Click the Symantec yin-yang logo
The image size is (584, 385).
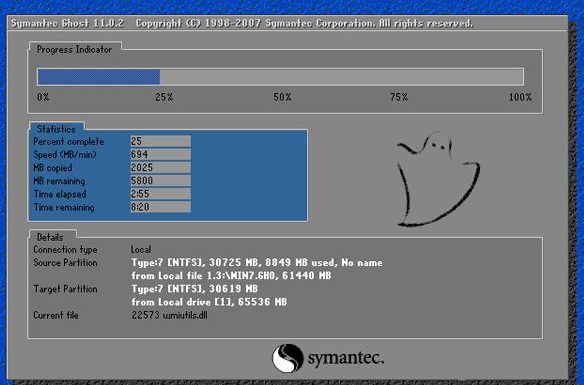point(288,358)
